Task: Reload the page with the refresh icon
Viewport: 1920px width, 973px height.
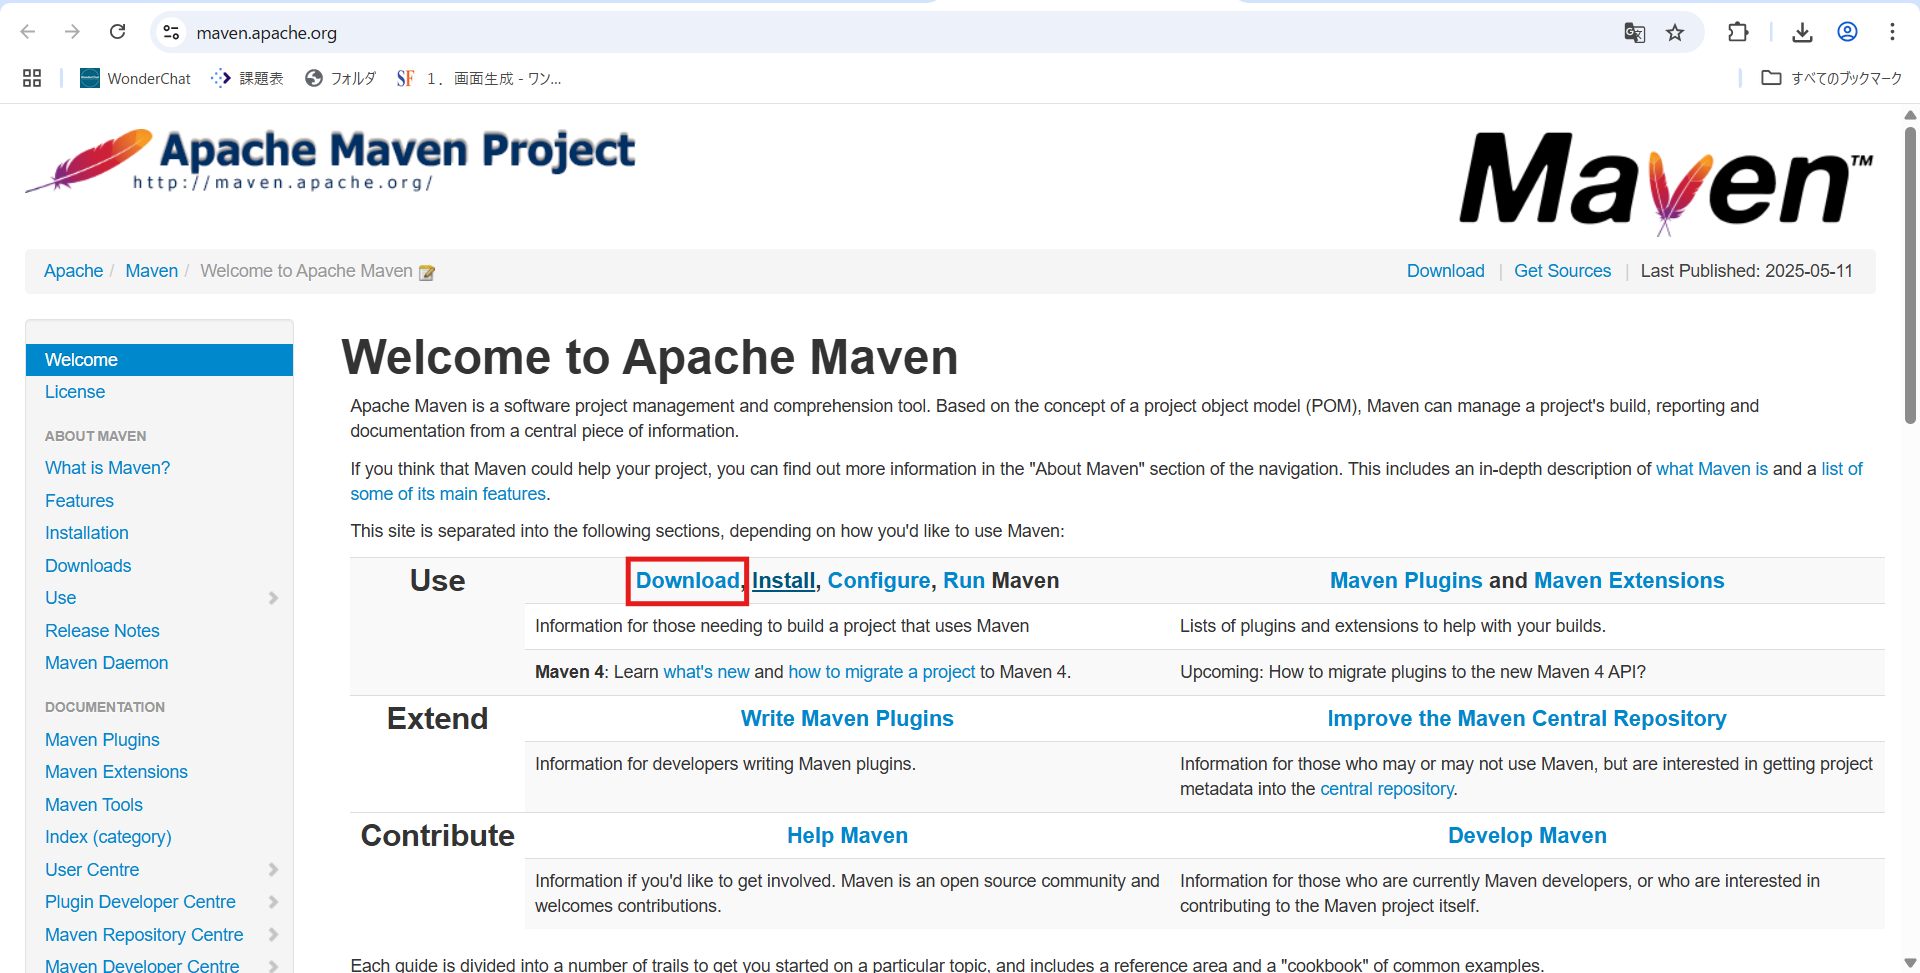Action: click(117, 32)
